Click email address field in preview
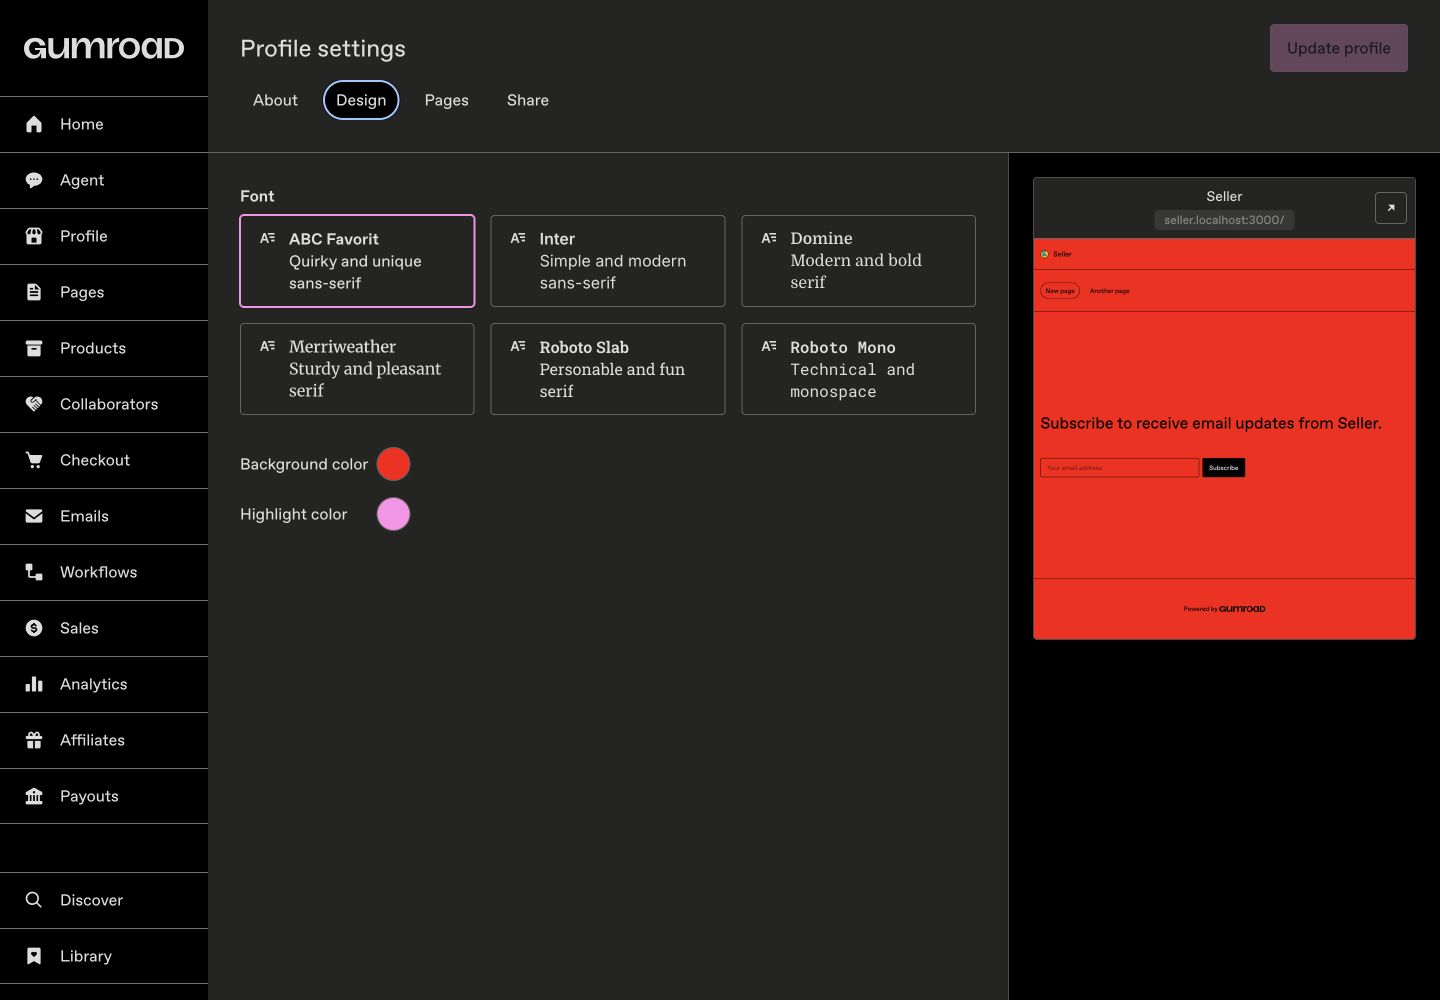The width and height of the screenshot is (1440, 1000). pyautogui.click(x=1119, y=467)
